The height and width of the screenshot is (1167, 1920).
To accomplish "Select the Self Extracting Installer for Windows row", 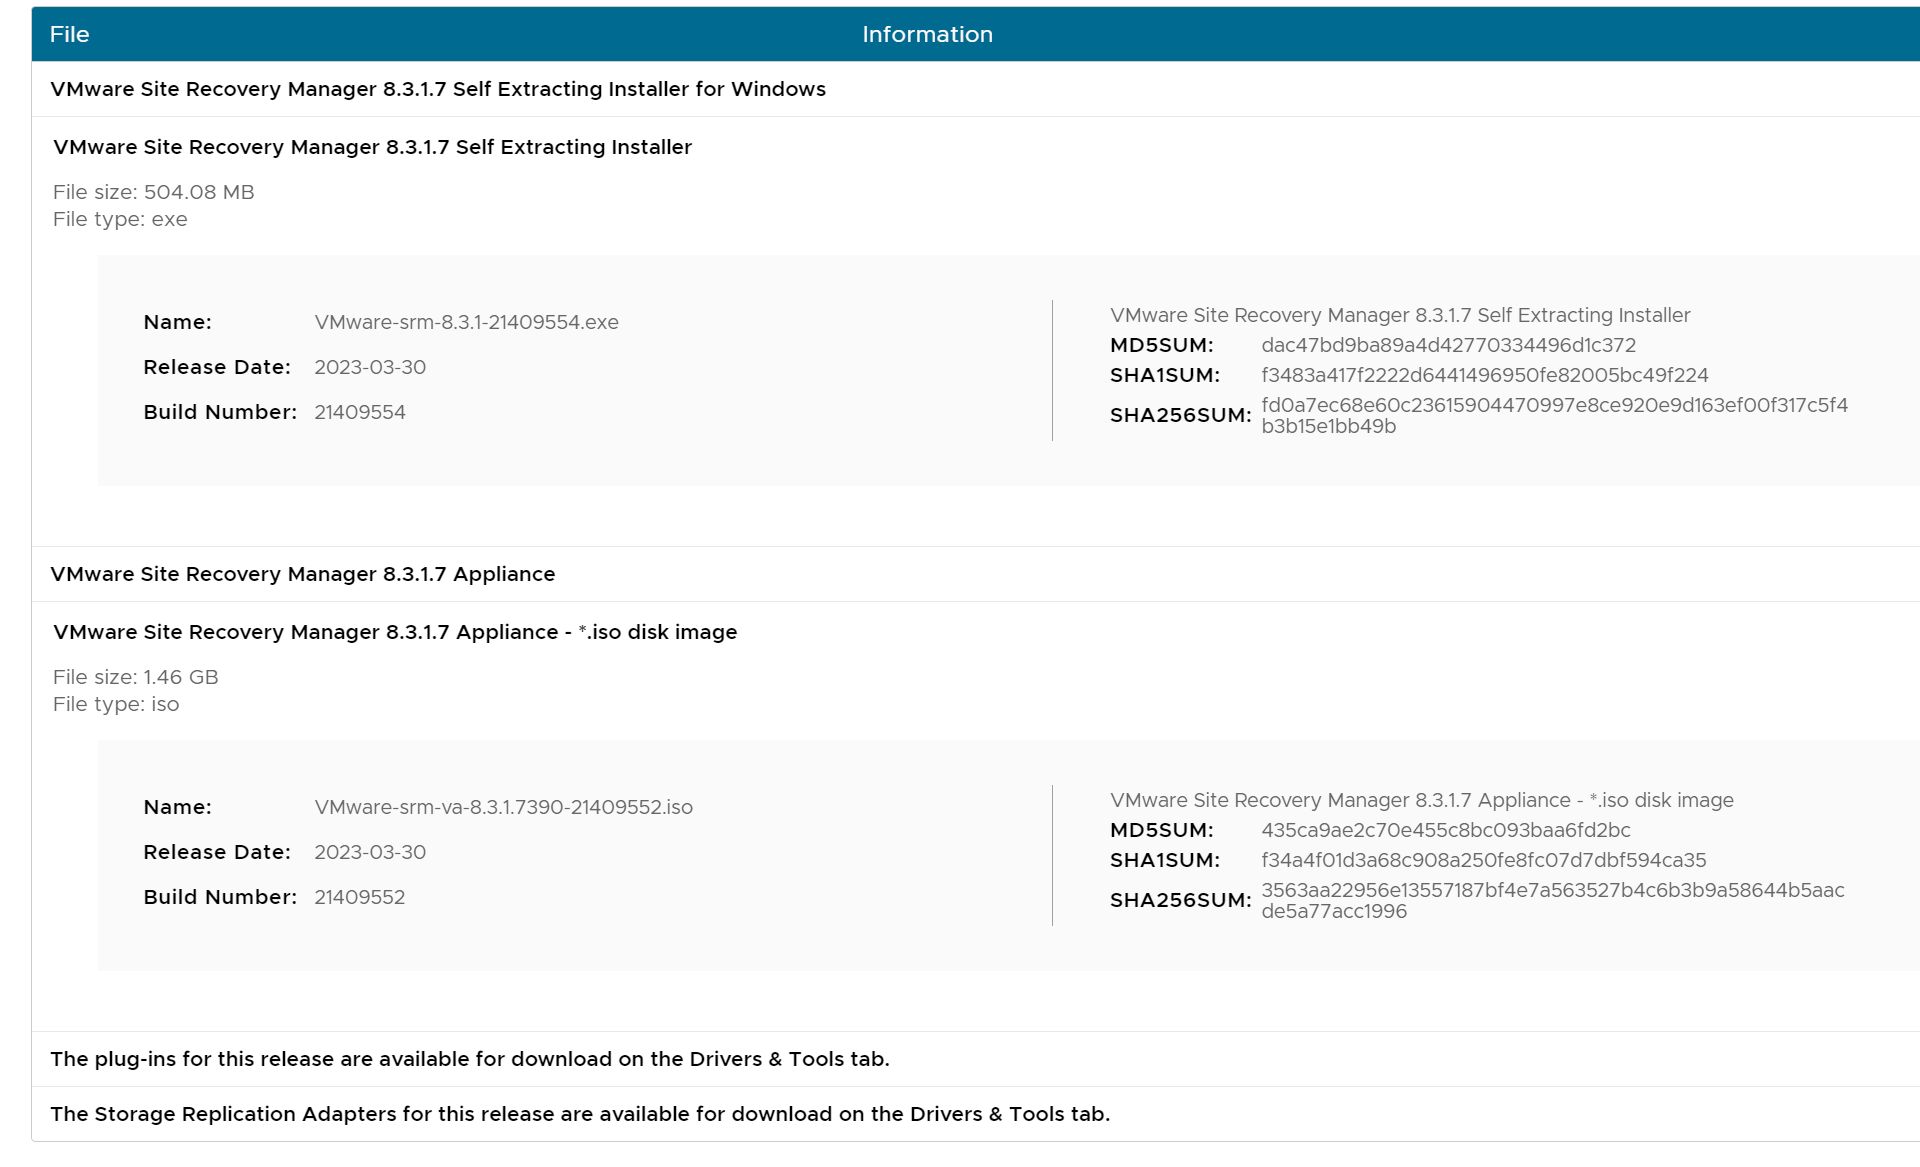I will [x=438, y=89].
